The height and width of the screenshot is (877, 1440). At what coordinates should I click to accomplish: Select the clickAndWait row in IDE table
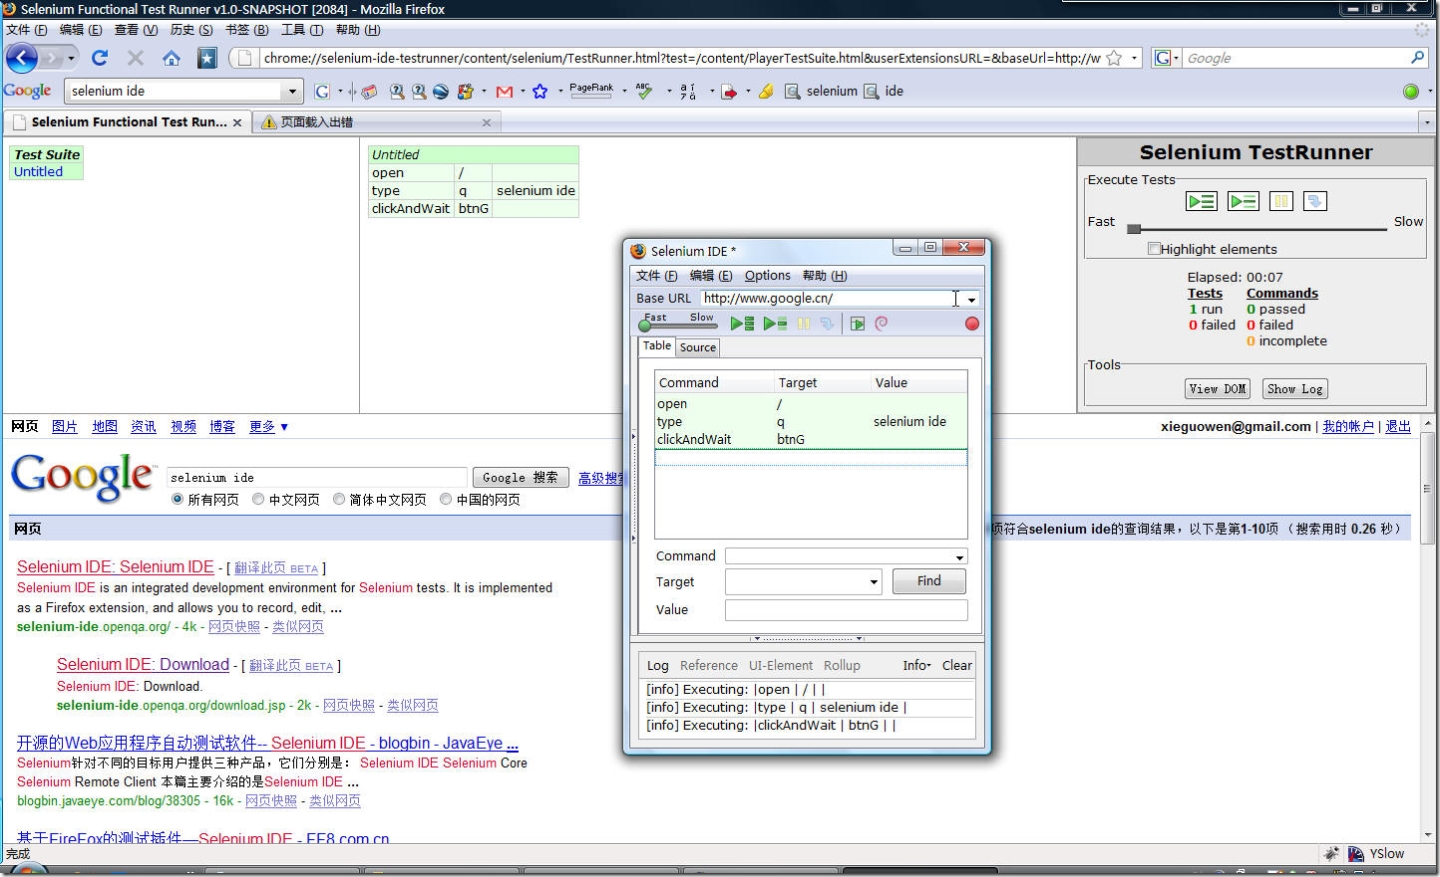811,439
